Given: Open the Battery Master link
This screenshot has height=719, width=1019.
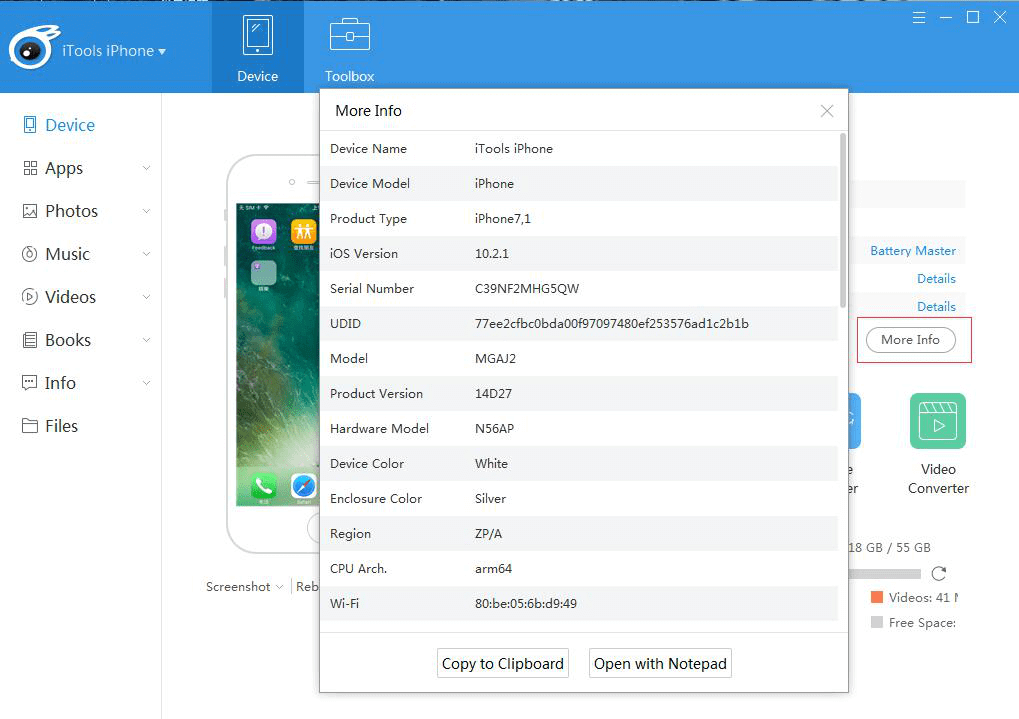Looking at the screenshot, I should tap(912, 251).
